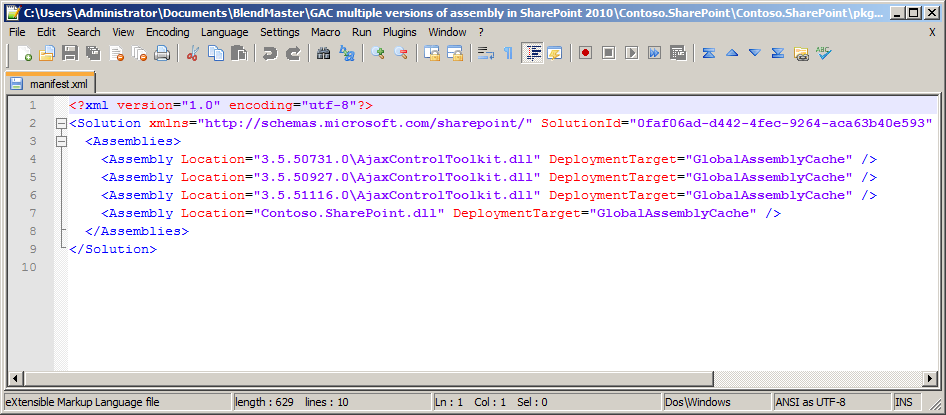Open the Run menu
The width and height of the screenshot is (946, 415).
361,32
